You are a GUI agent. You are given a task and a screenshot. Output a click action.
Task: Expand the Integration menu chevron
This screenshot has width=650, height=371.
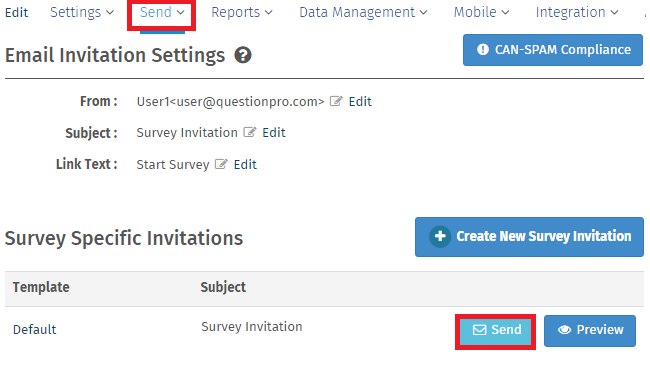point(614,13)
